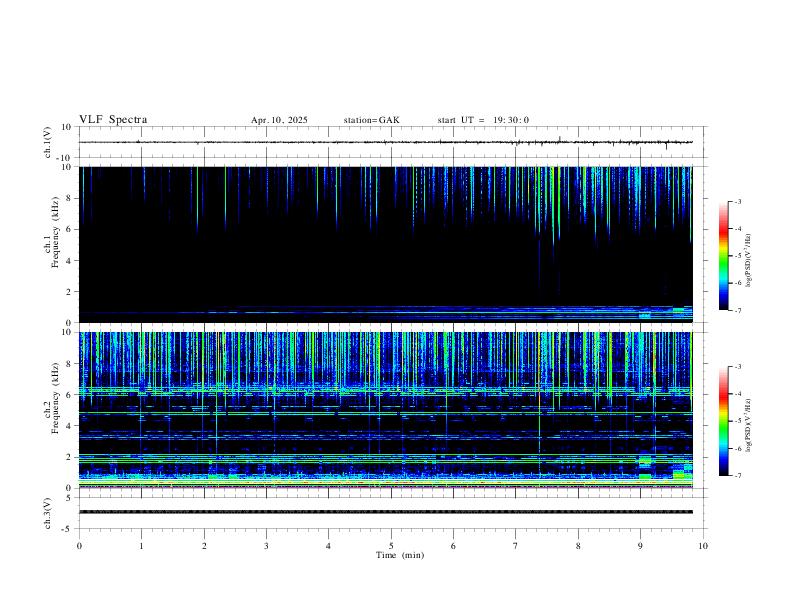The height and width of the screenshot is (612, 792).
Task: Click the time axis tick label "7"
Action: click(516, 546)
